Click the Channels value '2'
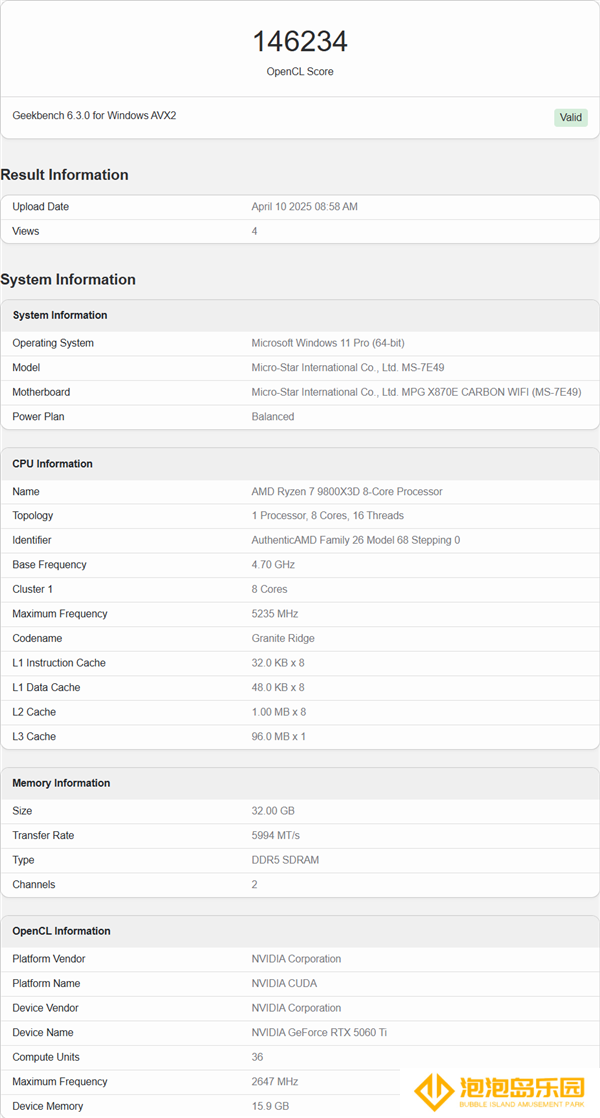 (x=254, y=884)
